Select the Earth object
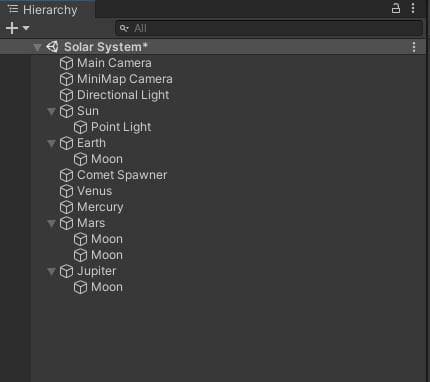 [x=91, y=143]
